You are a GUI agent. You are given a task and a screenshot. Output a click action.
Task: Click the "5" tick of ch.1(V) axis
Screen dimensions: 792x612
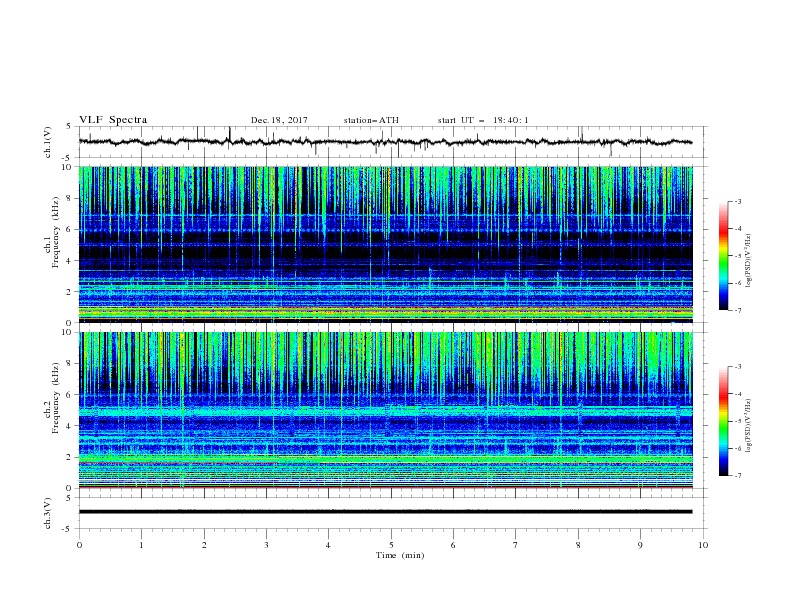pos(70,126)
